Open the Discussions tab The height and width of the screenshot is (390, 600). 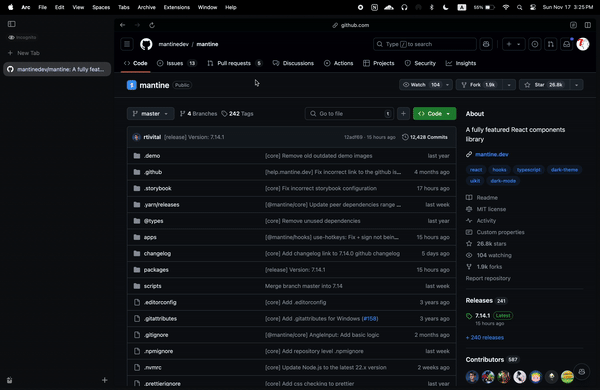click(293, 63)
